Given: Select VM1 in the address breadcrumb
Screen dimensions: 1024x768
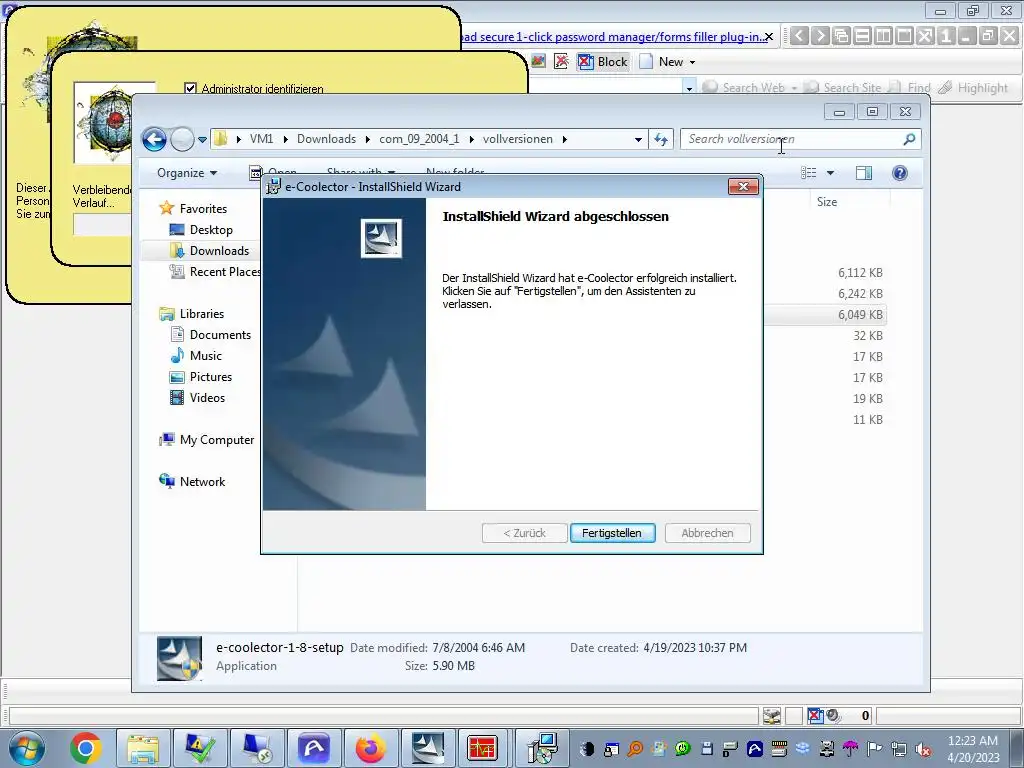Looking at the screenshot, I should (x=261, y=139).
